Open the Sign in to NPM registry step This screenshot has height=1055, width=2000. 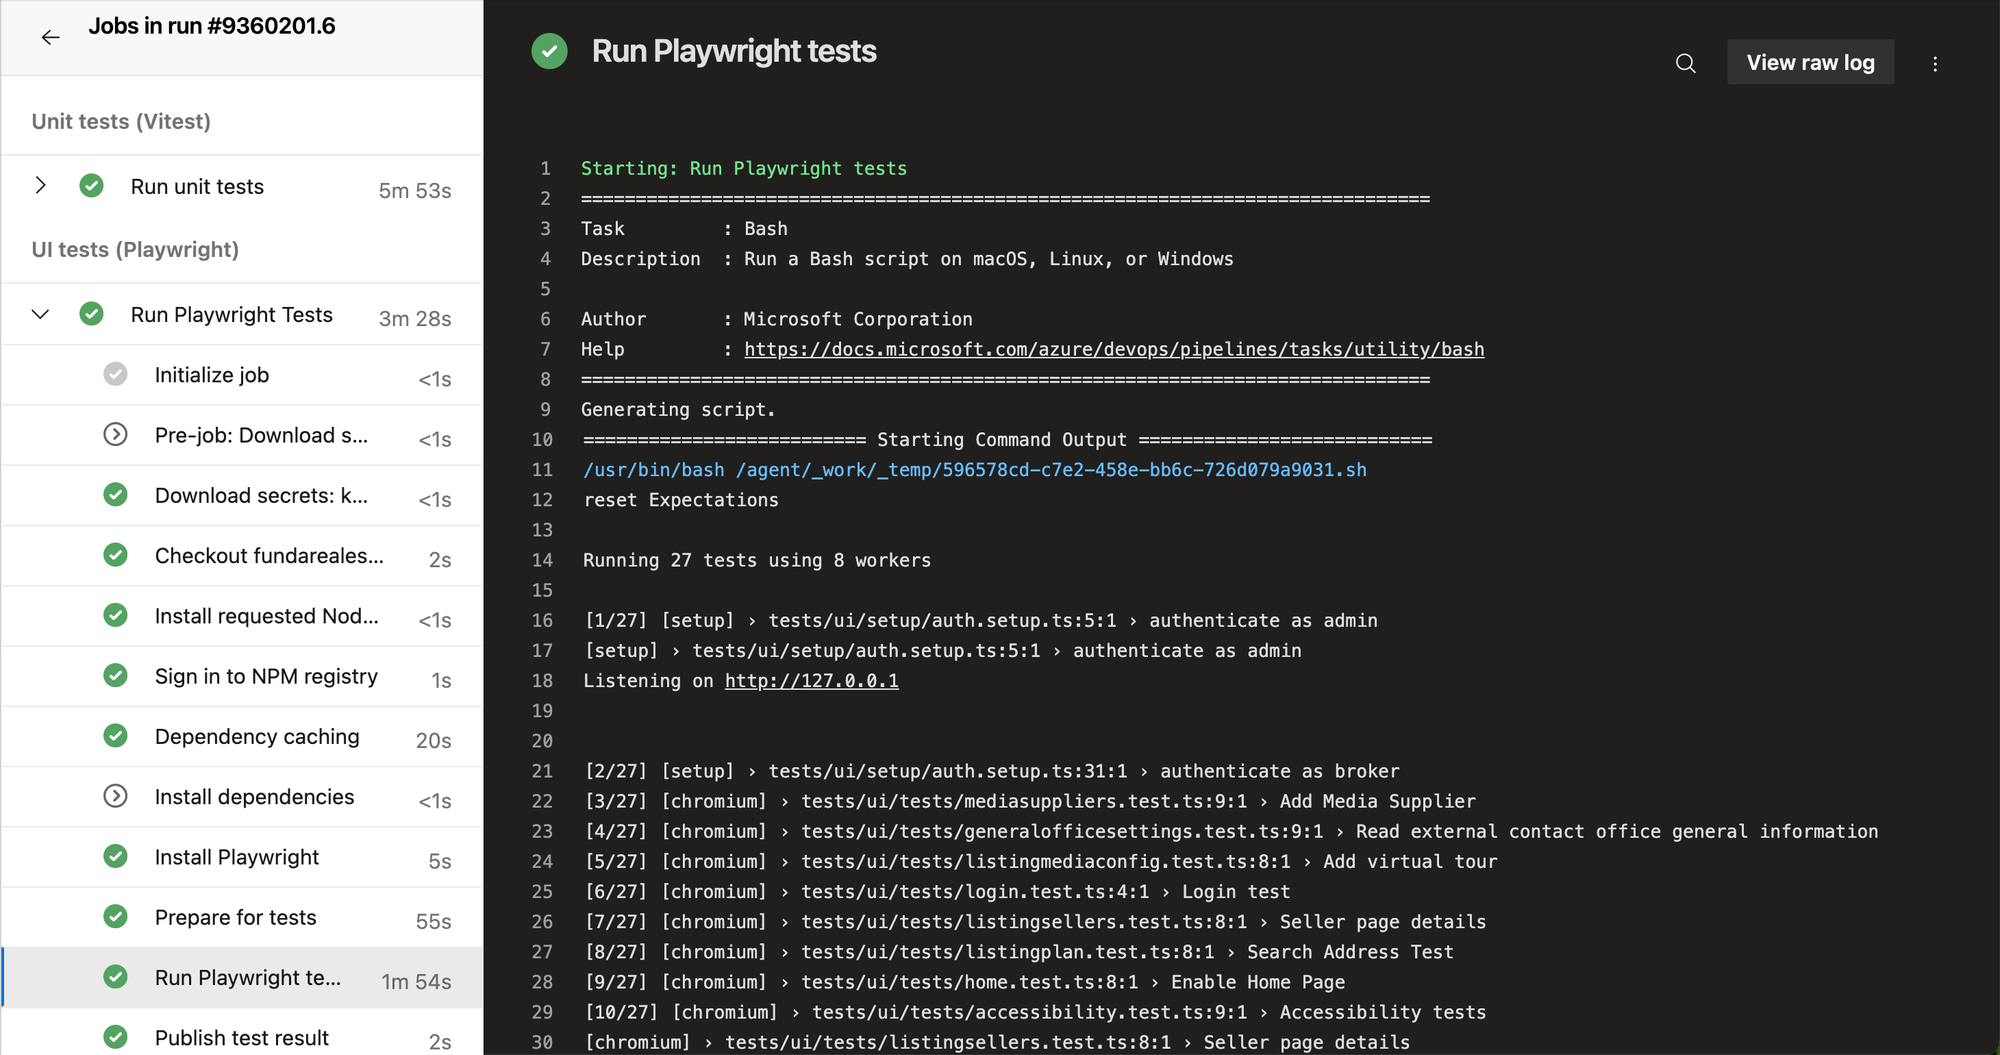pos(266,677)
